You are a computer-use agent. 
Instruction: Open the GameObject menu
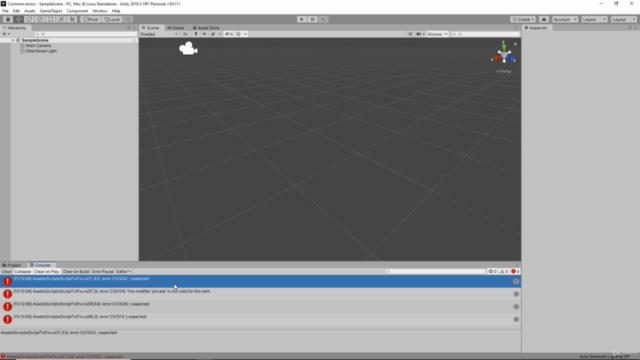point(51,11)
